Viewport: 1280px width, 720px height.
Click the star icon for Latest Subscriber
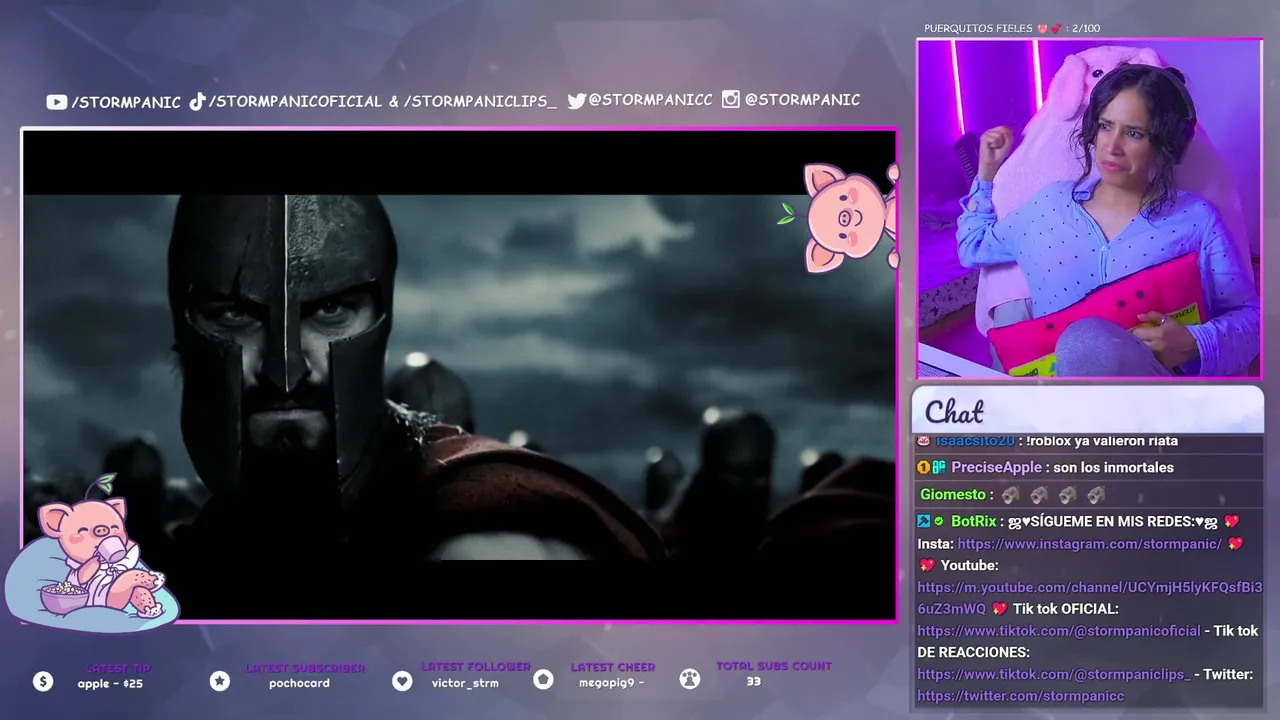220,681
